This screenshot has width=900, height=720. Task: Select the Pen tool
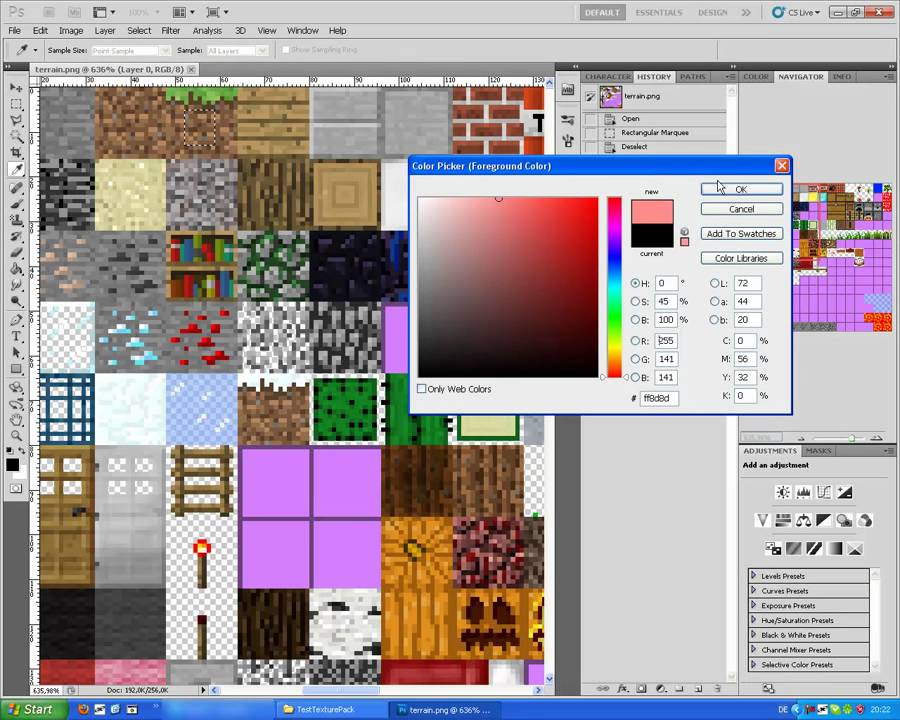pyautogui.click(x=16, y=320)
